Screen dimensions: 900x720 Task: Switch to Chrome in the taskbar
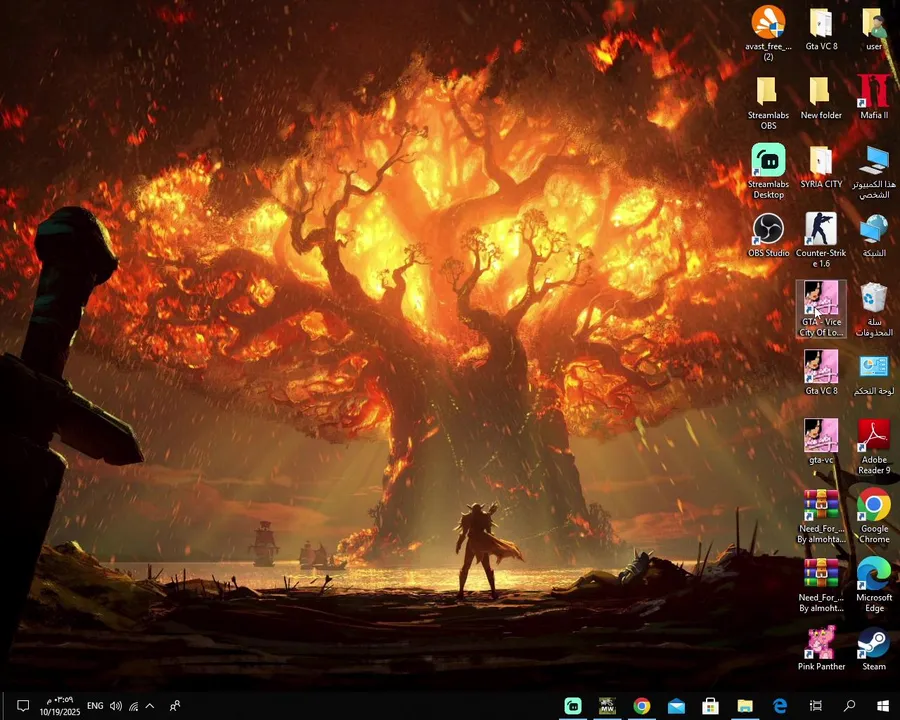tap(642, 706)
